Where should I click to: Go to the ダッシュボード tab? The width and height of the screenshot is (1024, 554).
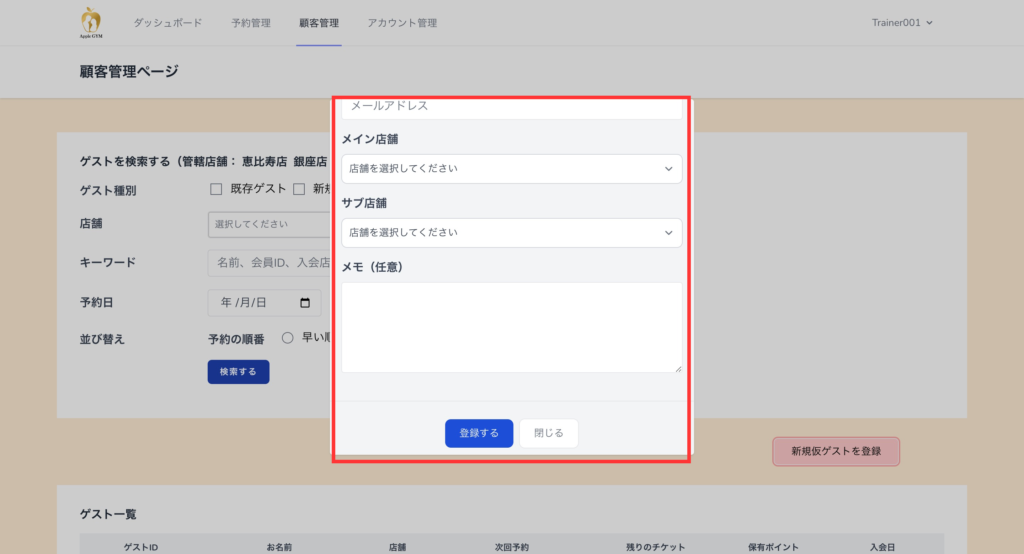[168, 23]
